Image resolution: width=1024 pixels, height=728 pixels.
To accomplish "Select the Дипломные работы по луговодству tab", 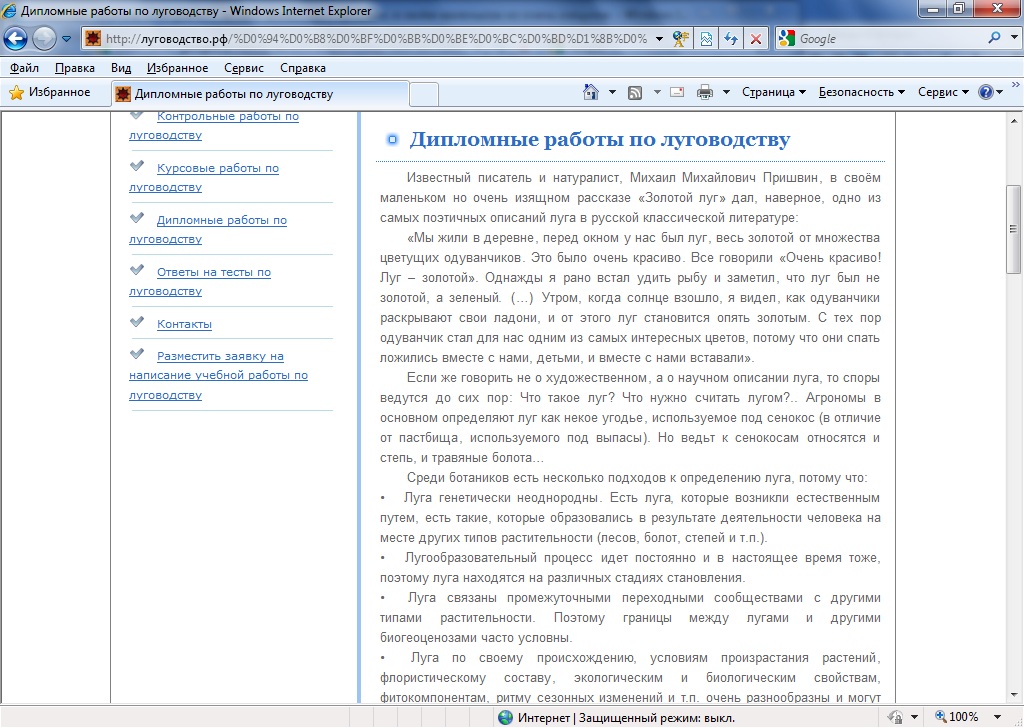I will (x=260, y=94).
